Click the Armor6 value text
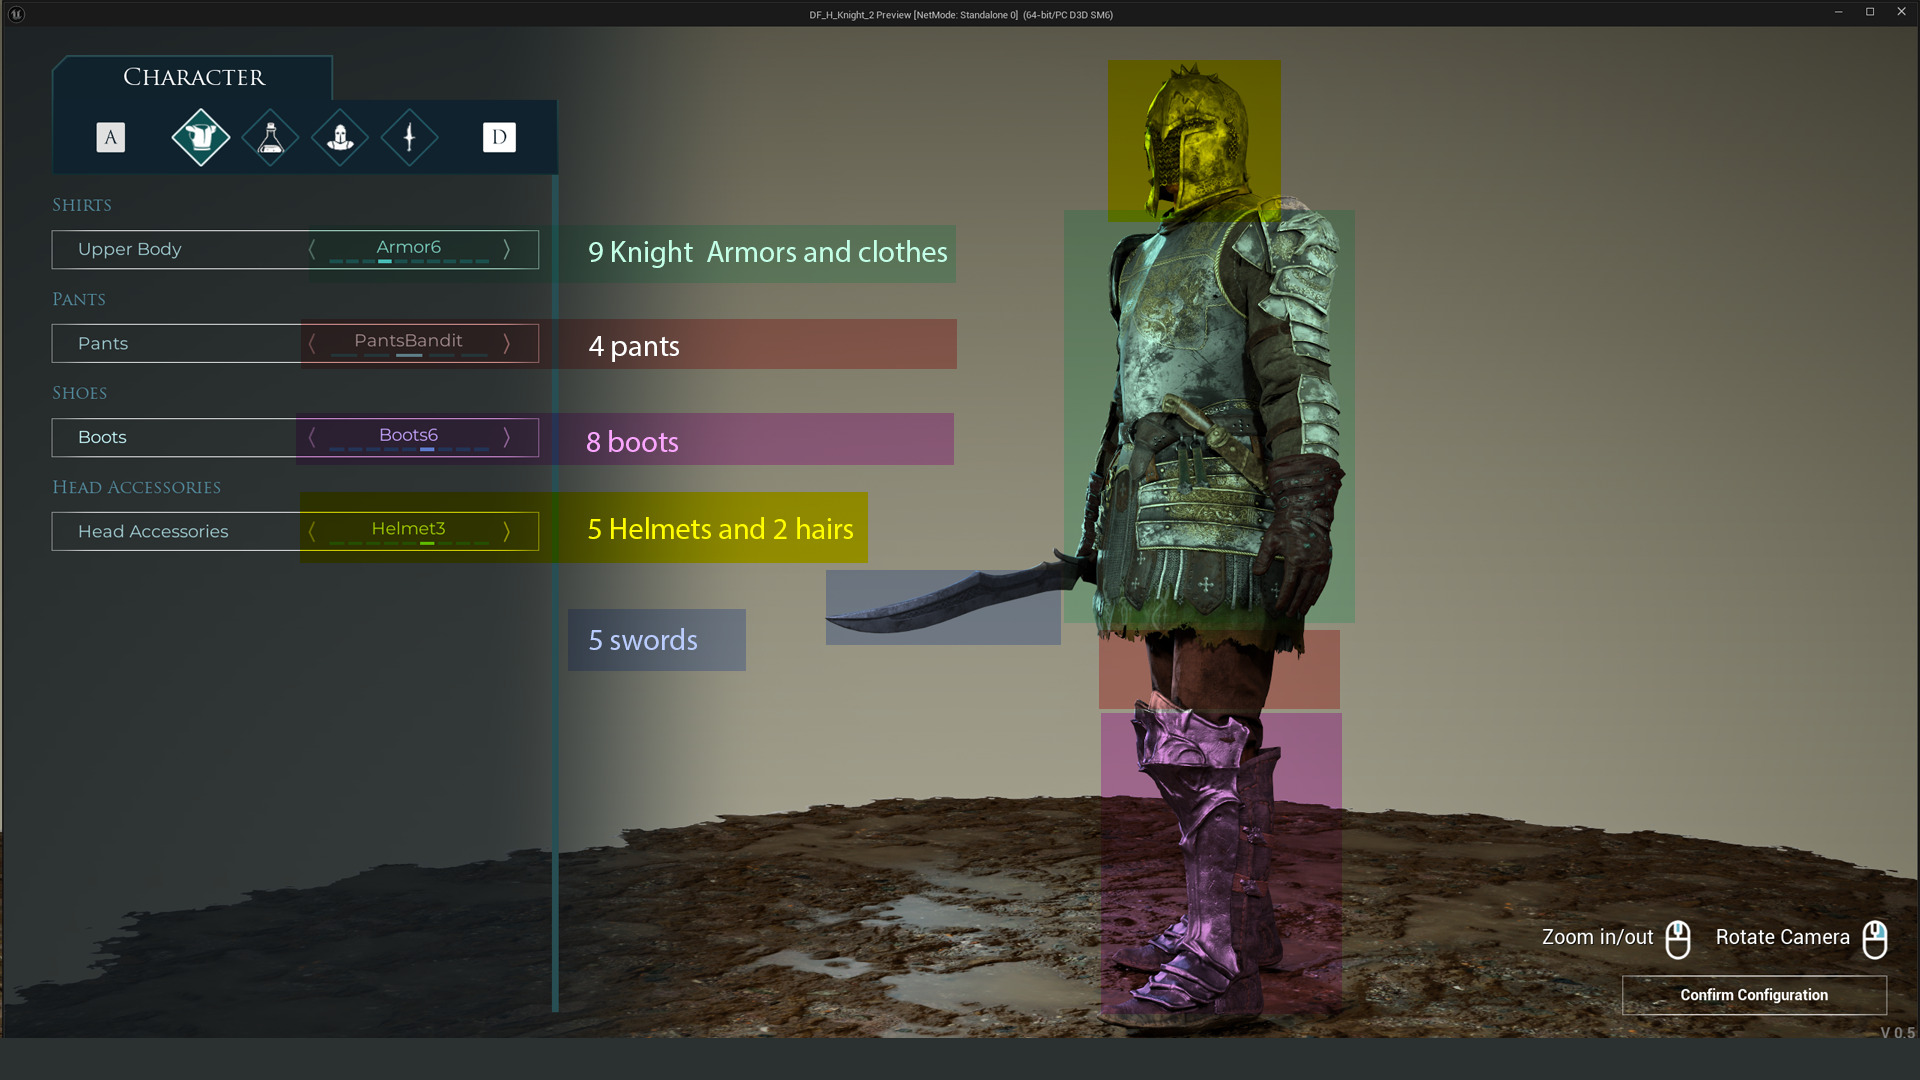The image size is (1920, 1080). tap(408, 246)
